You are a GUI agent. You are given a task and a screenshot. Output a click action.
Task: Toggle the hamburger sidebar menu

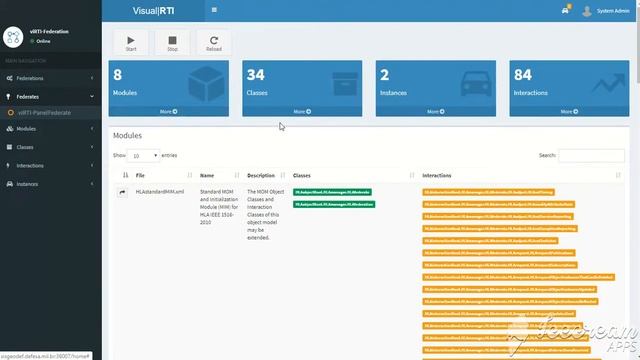point(214,10)
